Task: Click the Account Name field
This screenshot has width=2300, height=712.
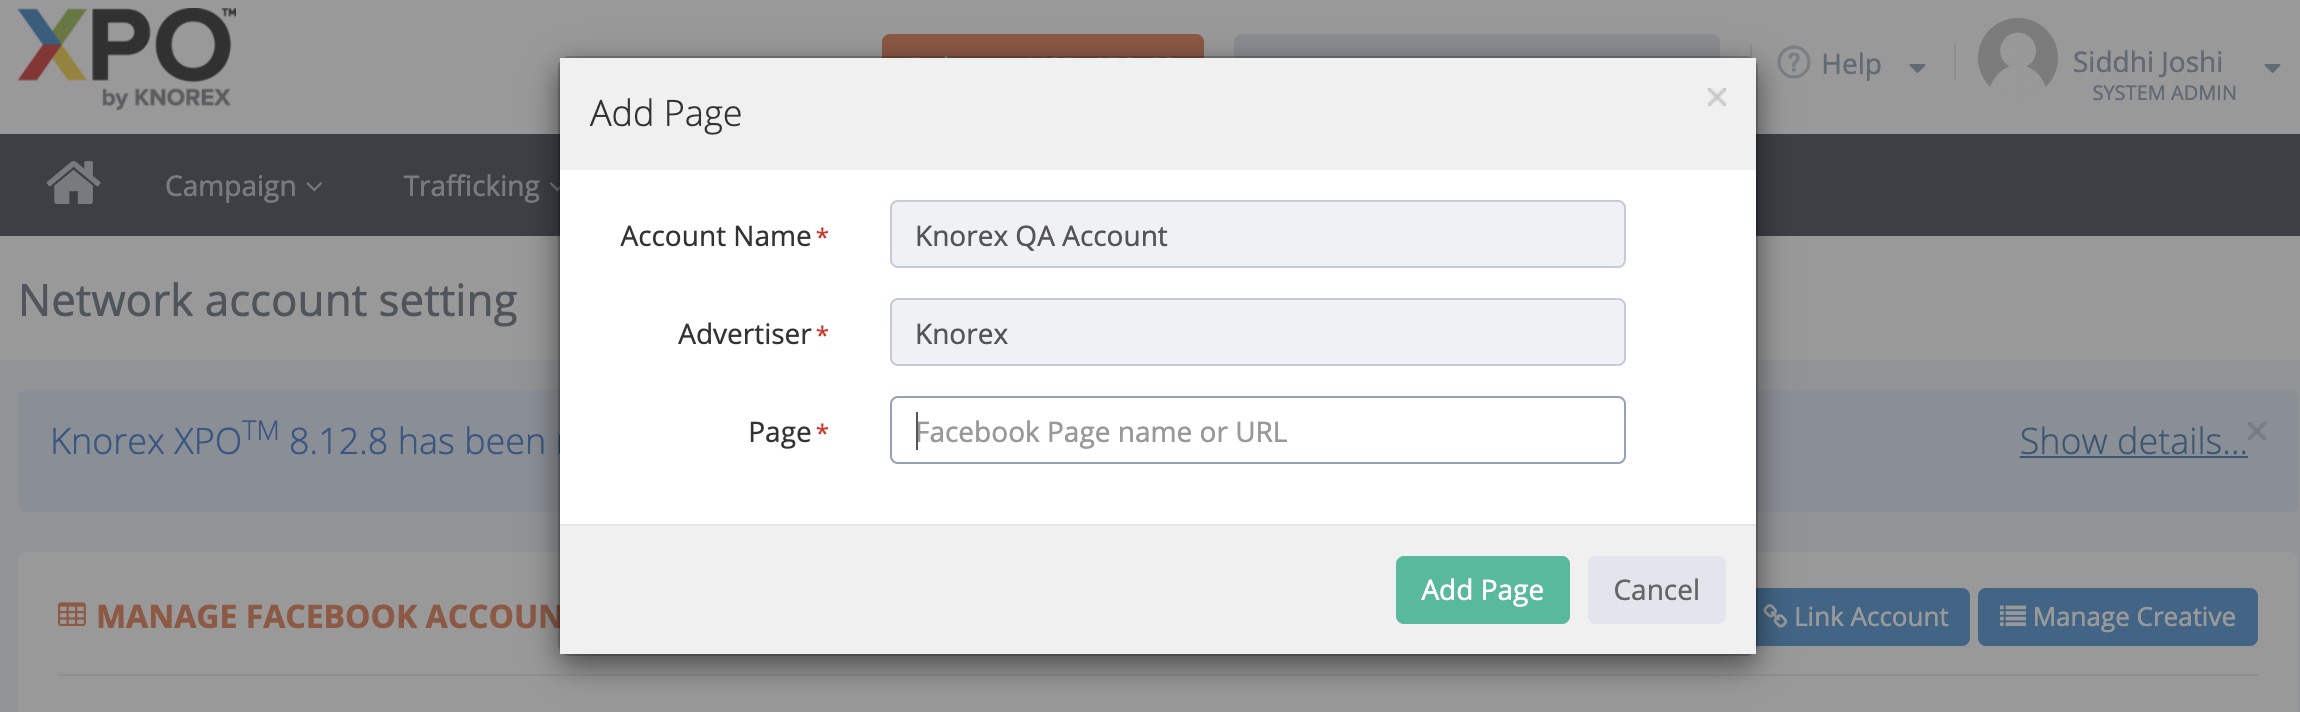Action: click(1257, 234)
